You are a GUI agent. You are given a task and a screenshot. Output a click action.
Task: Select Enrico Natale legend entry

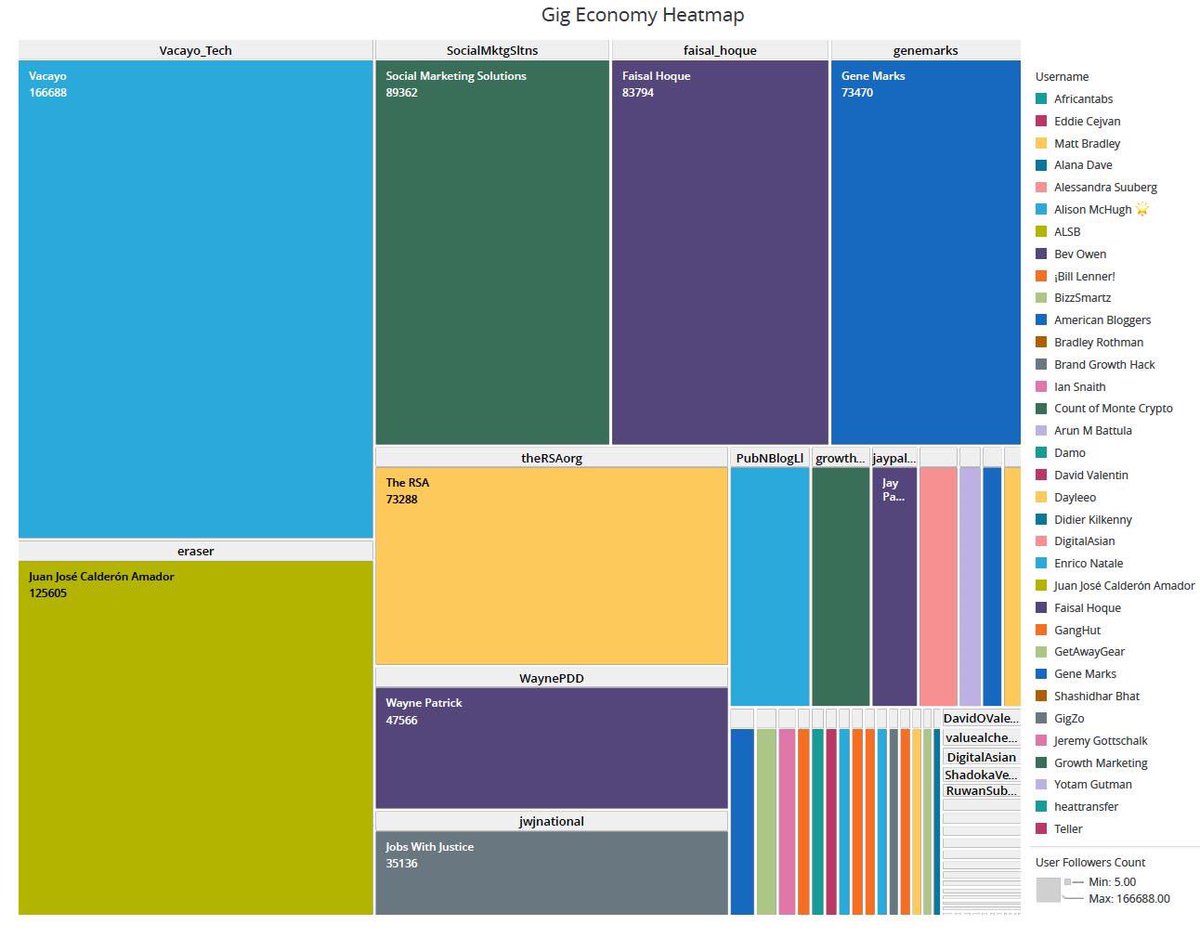click(x=1079, y=563)
